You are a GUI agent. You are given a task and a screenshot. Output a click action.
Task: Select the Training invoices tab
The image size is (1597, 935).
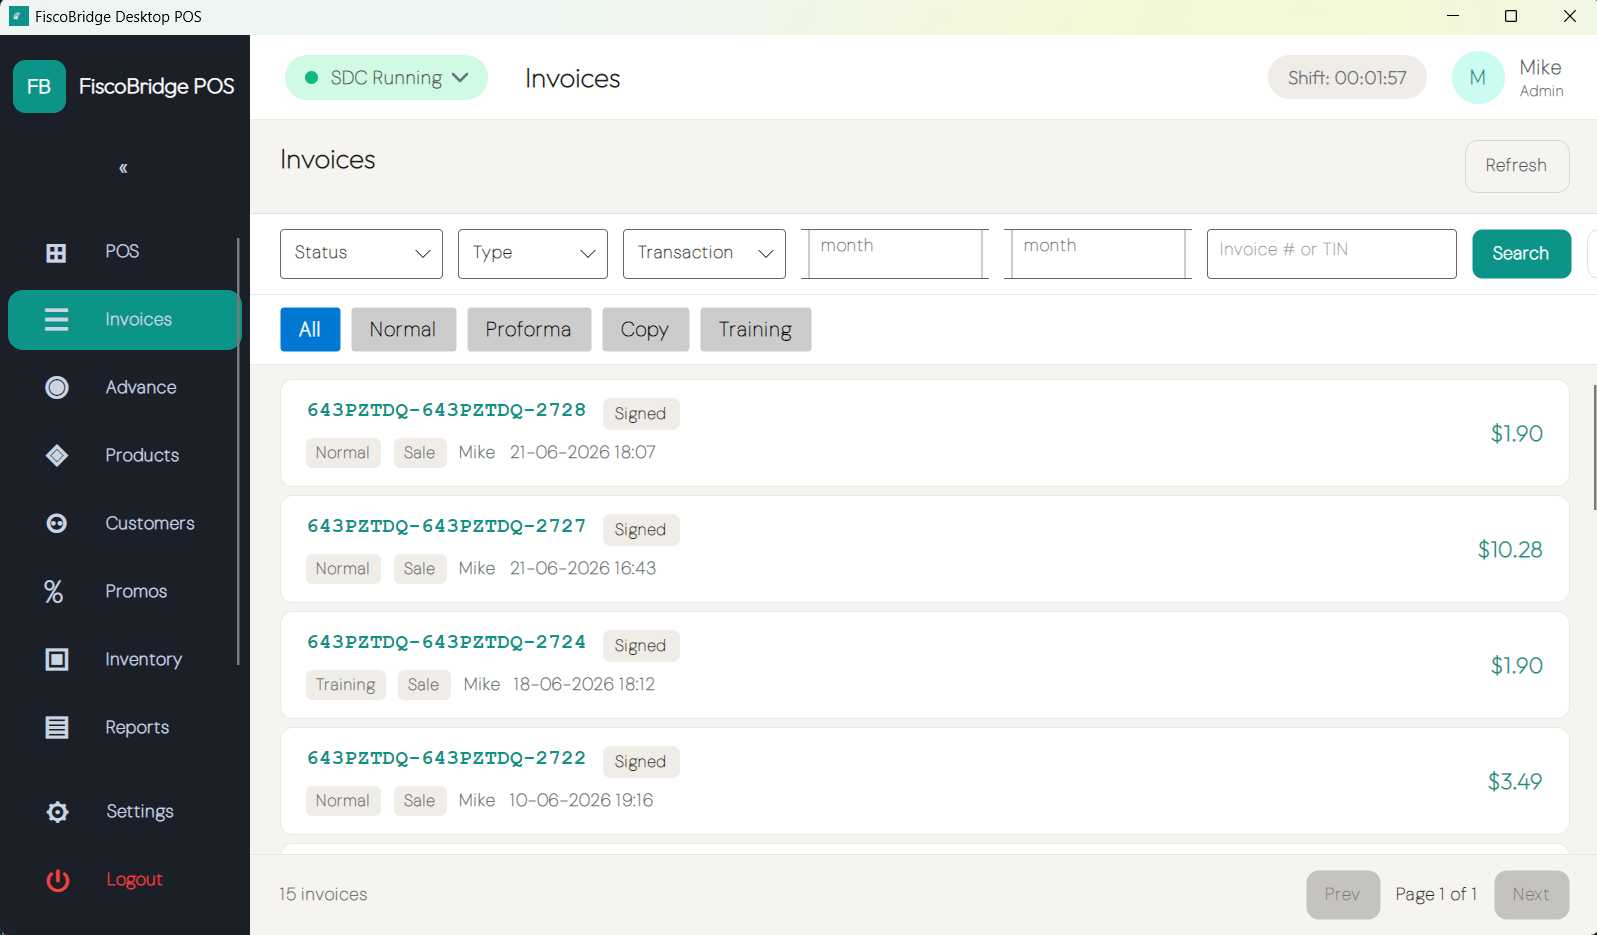[755, 330]
